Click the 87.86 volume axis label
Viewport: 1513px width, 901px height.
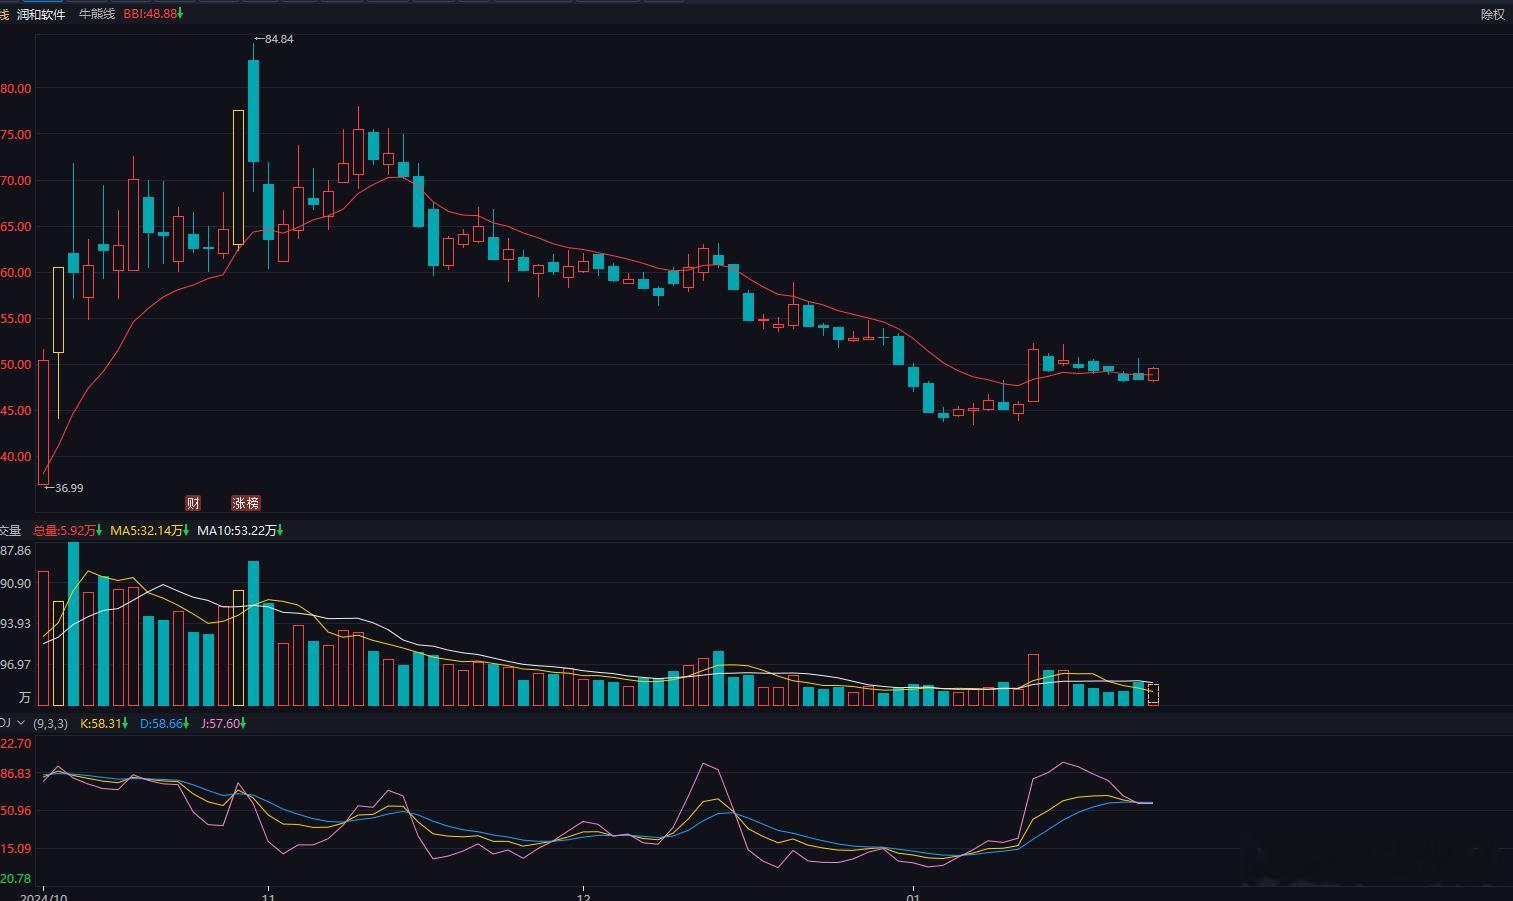tap(16, 550)
